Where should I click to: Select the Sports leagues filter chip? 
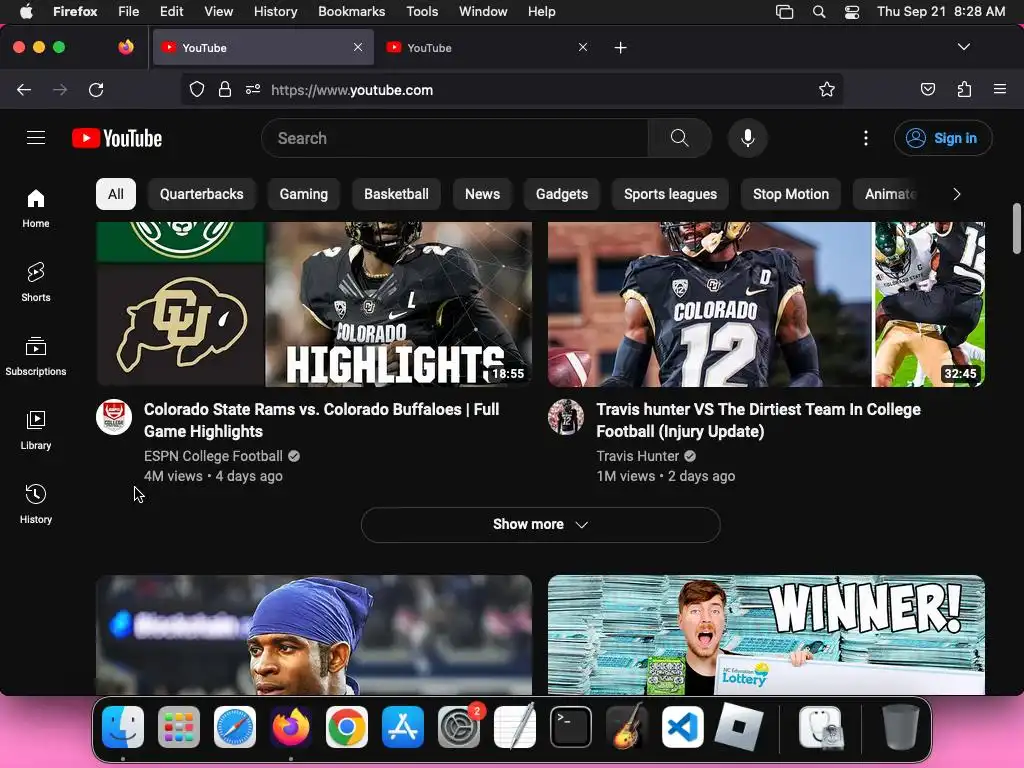coord(670,194)
